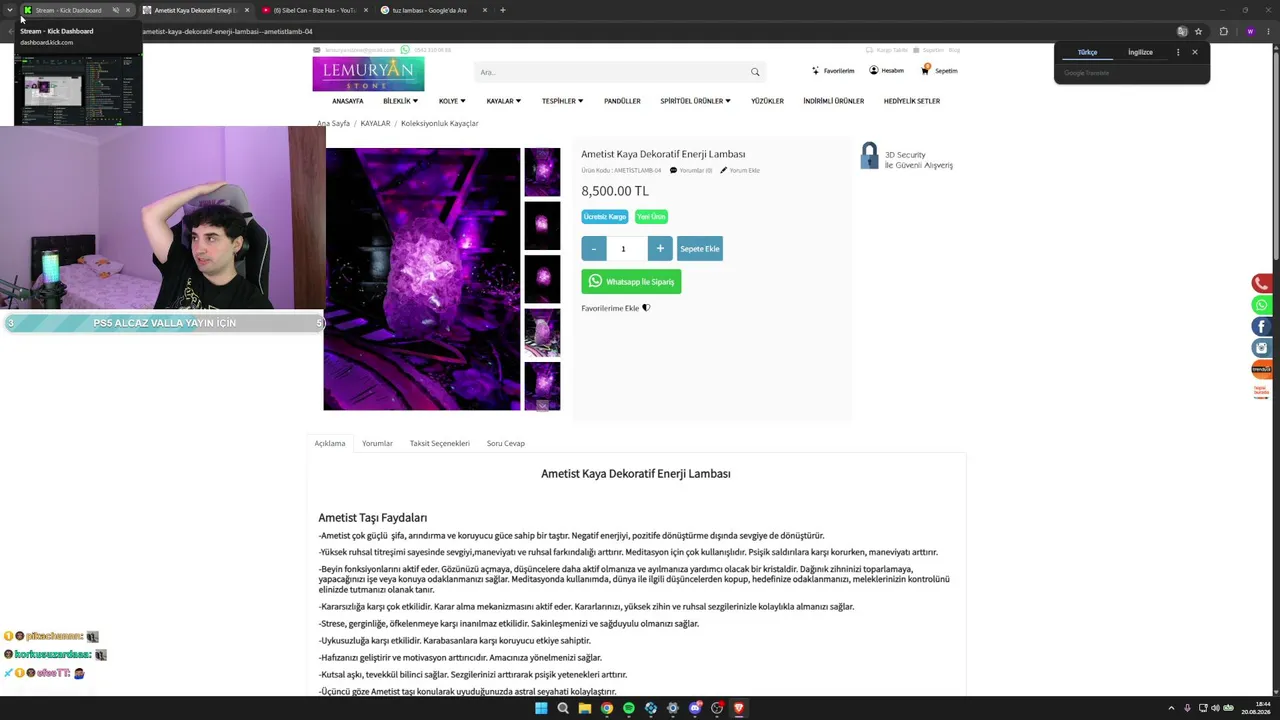Open the Trendyol floating icon
Image resolution: width=1280 pixels, height=720 pixels.
1262,369
